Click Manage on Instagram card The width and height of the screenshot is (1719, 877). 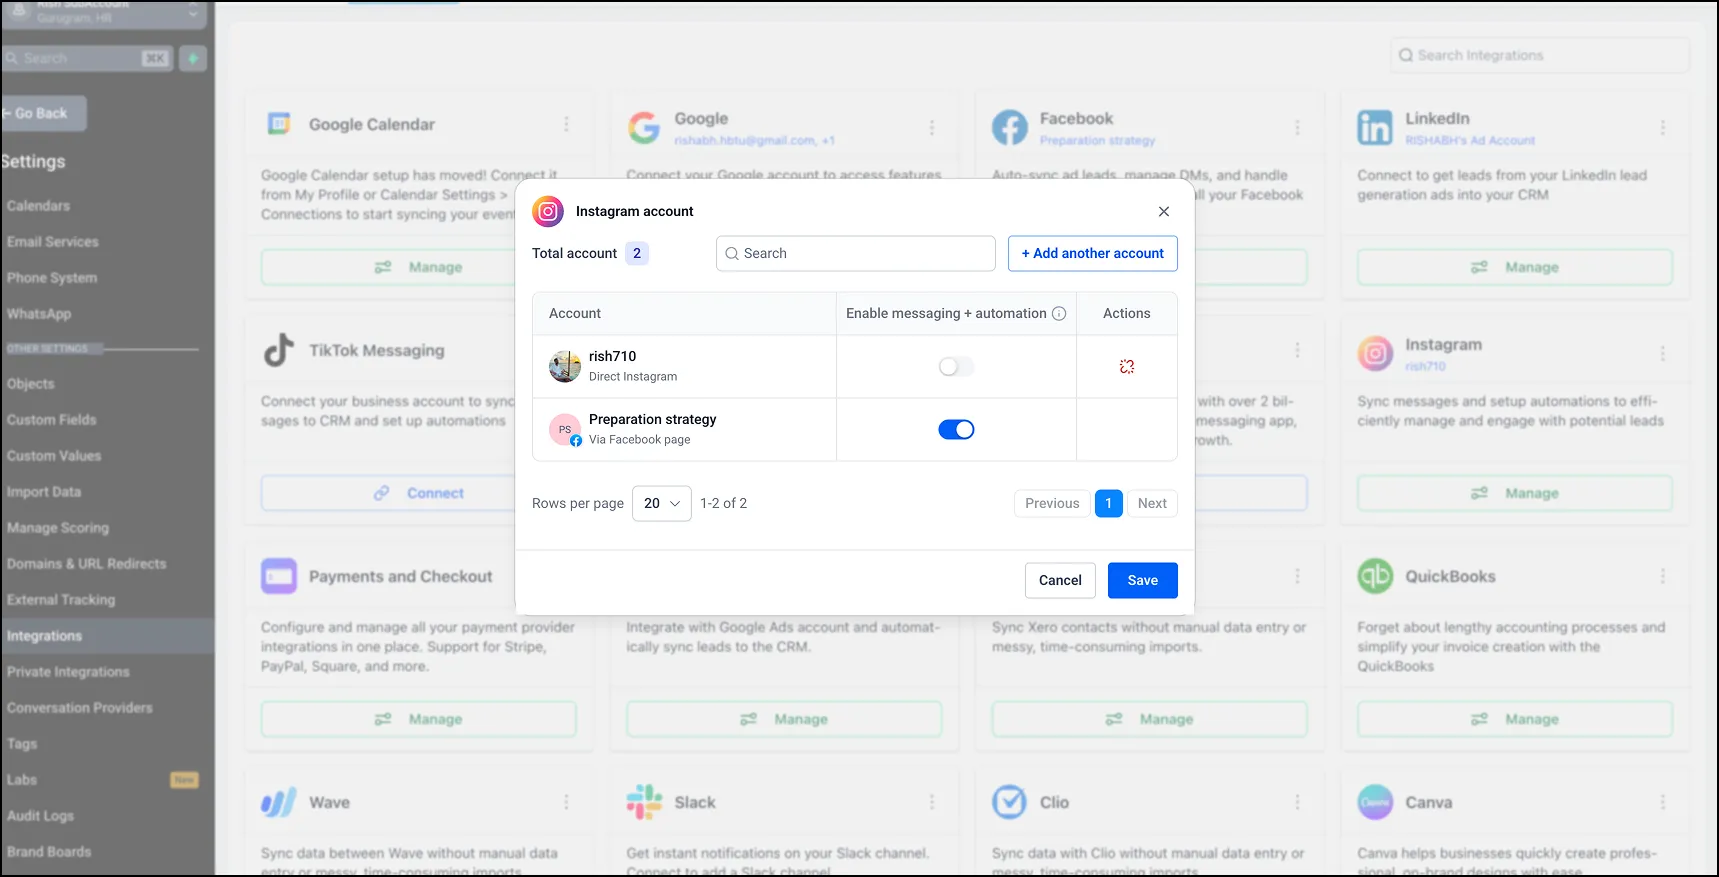pos(1514,493)
